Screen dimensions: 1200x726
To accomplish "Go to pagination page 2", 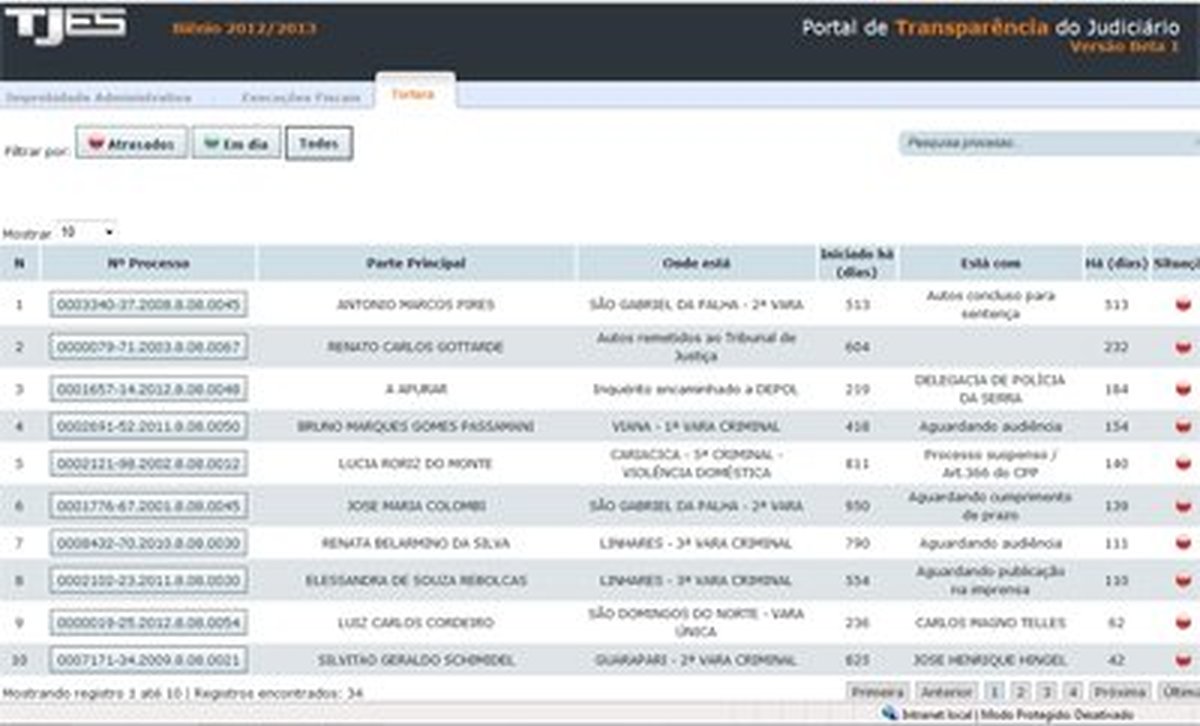I will (x=1020, y=692).
